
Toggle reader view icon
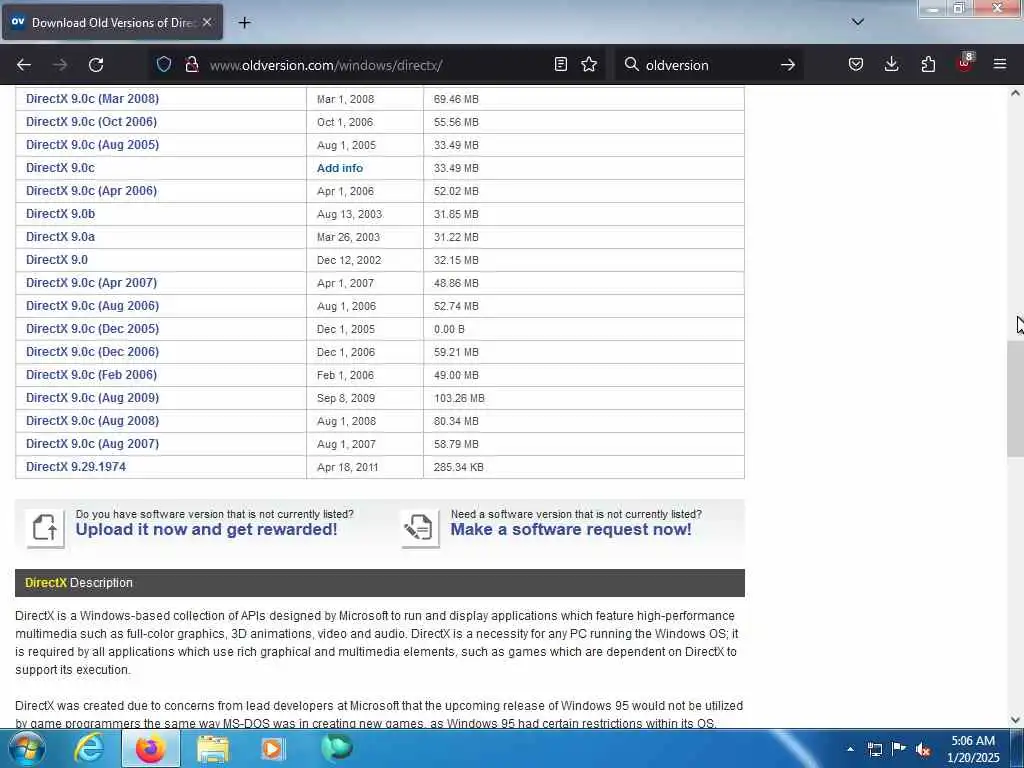(x=560, y=64)
